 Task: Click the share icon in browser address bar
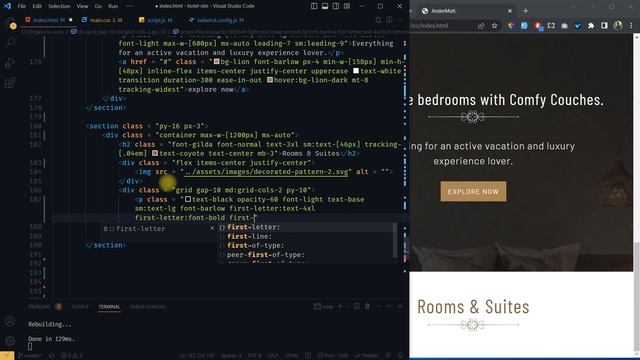481,26
